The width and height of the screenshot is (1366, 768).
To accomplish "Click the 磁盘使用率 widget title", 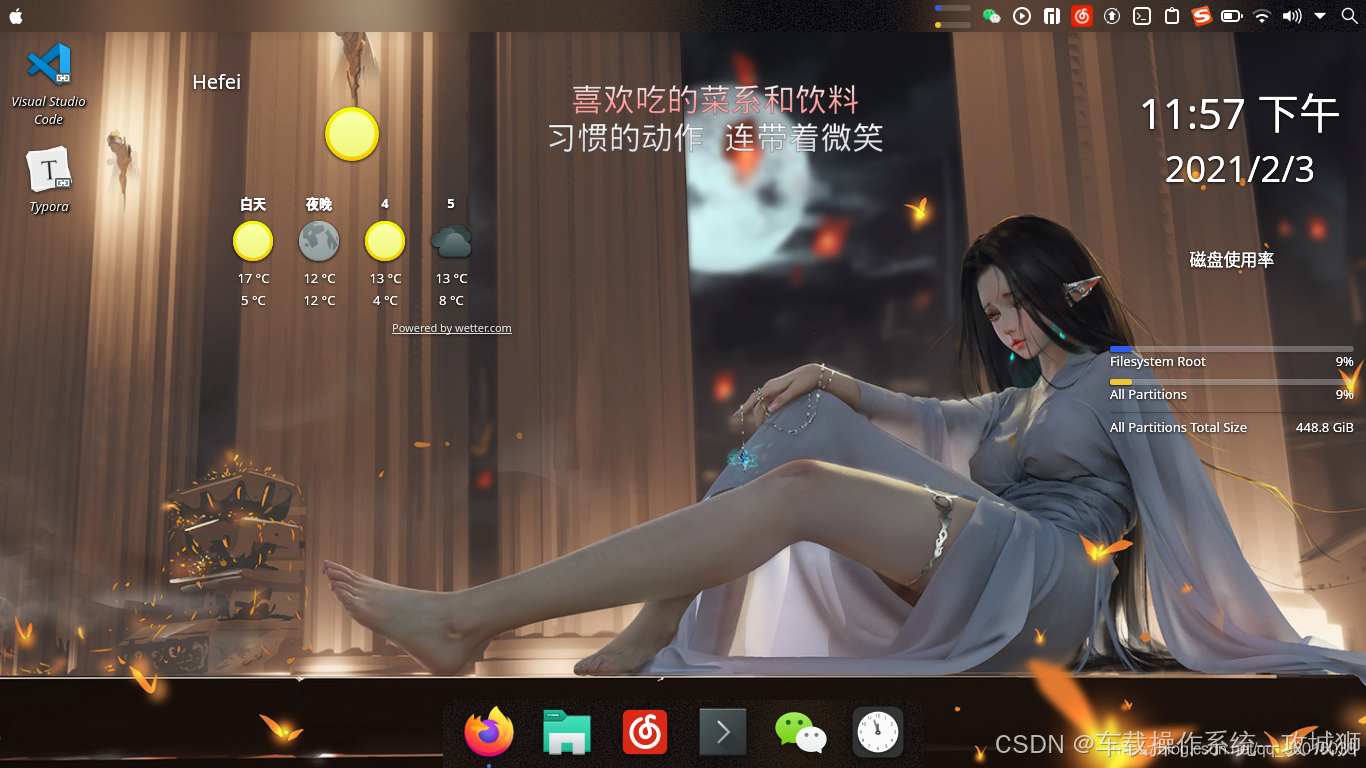I will [1232, 260].
